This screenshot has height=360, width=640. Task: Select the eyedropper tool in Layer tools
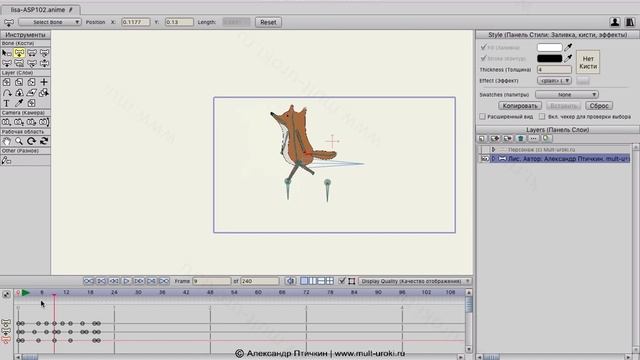tap(19, 103)
